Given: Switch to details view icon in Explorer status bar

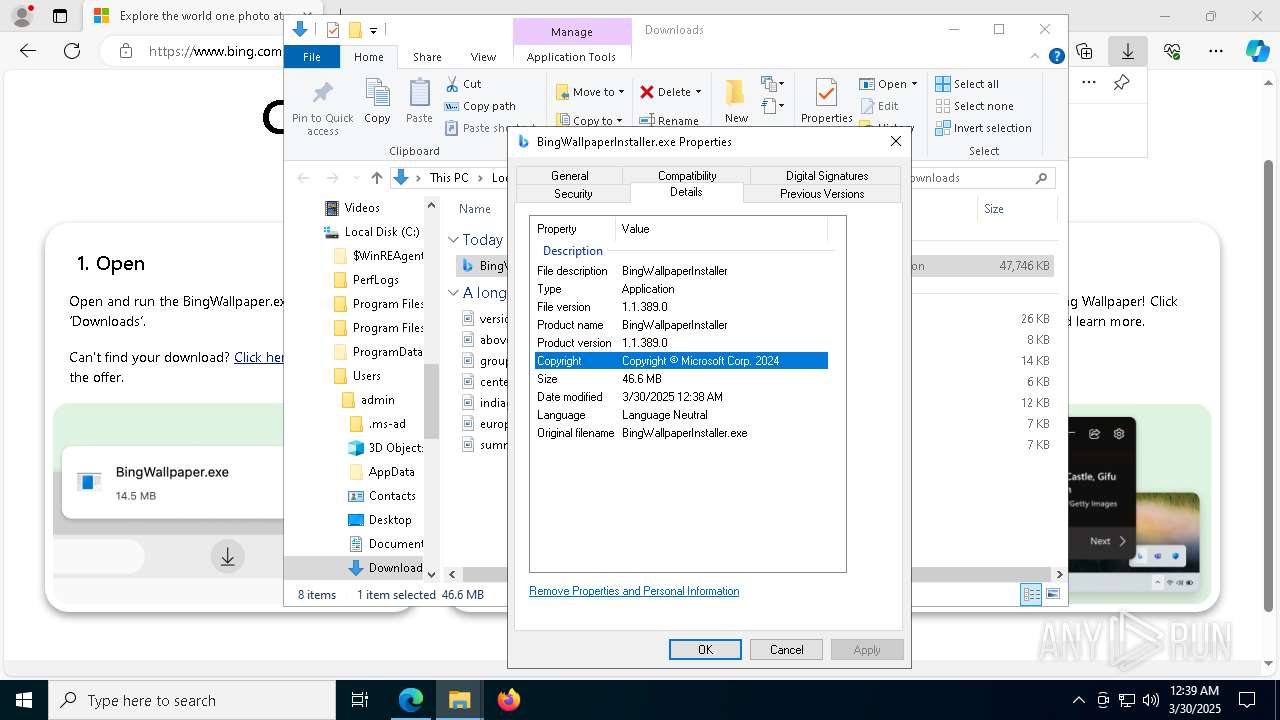Looking at the screenshot, I should [1031, 594].
